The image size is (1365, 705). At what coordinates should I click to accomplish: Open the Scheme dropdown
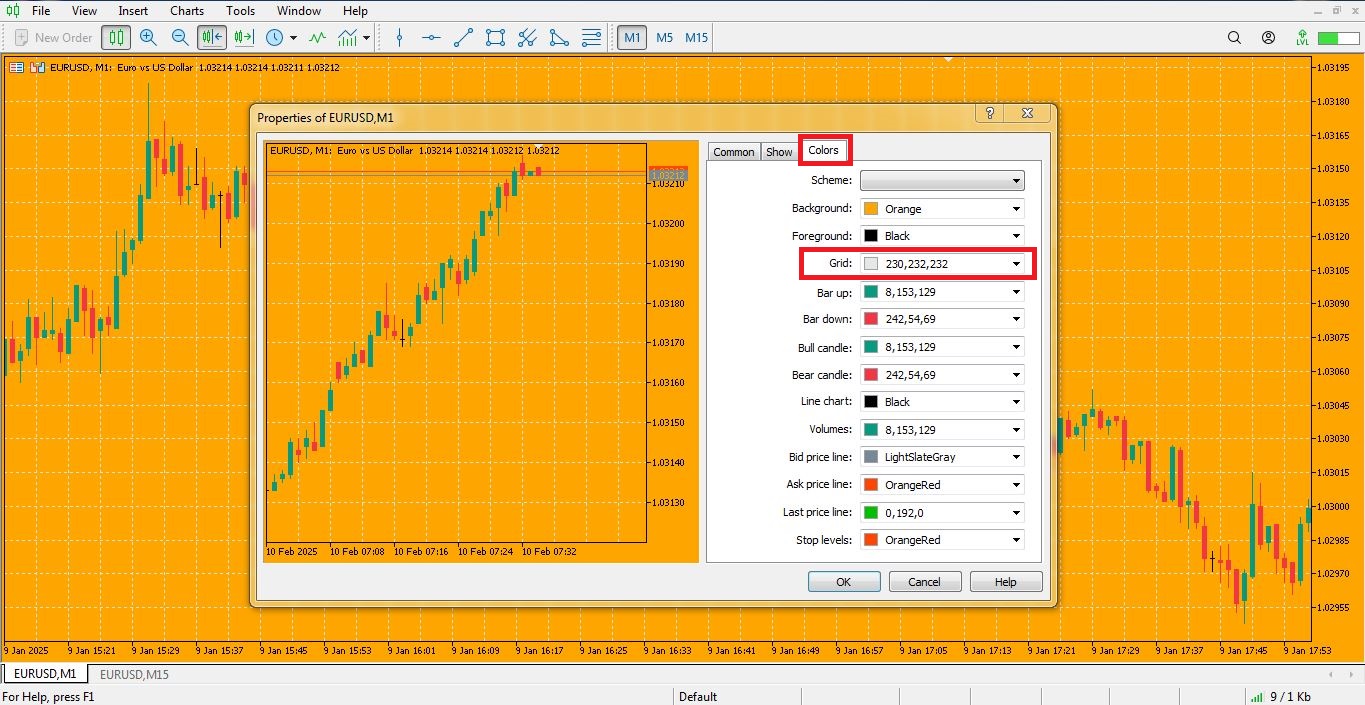942,181
